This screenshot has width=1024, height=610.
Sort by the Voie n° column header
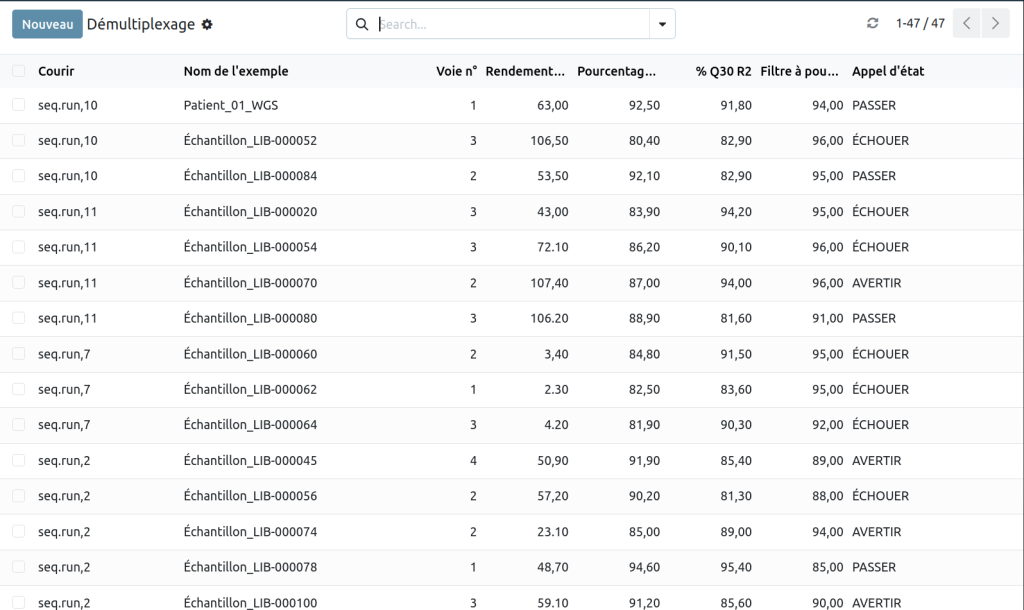point(456,71)
